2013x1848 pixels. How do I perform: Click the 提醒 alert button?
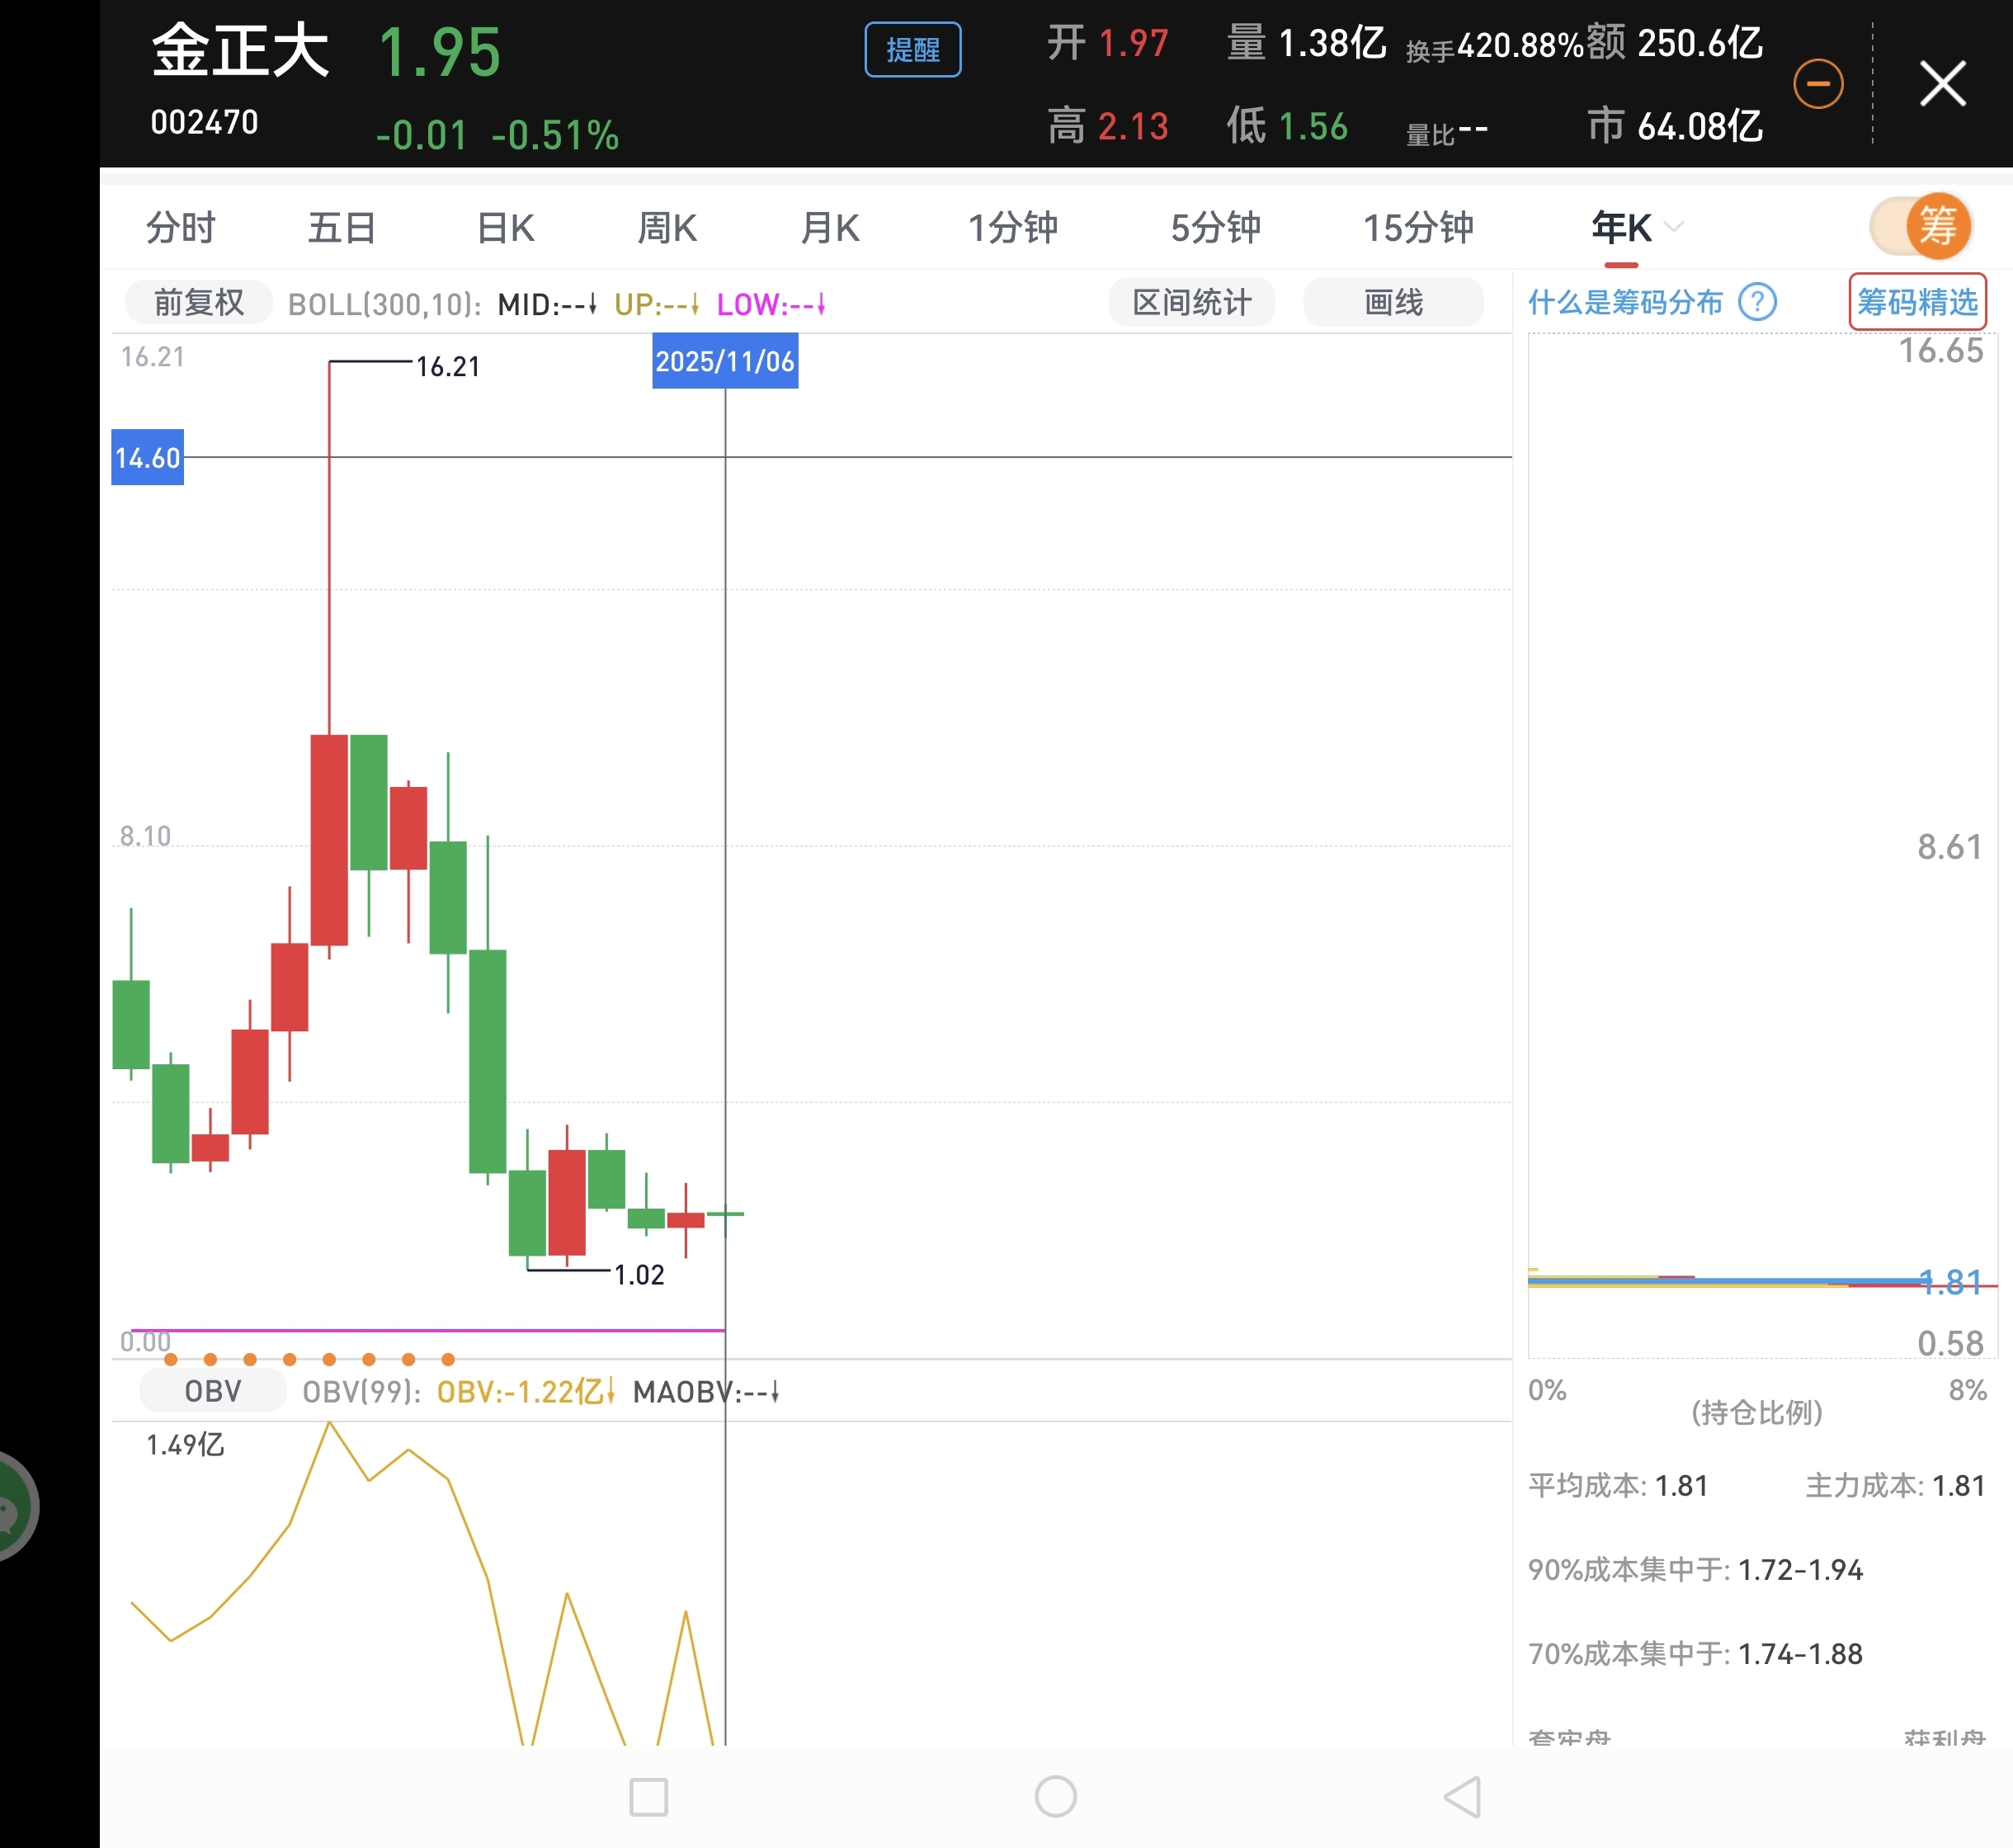point(912,50)
